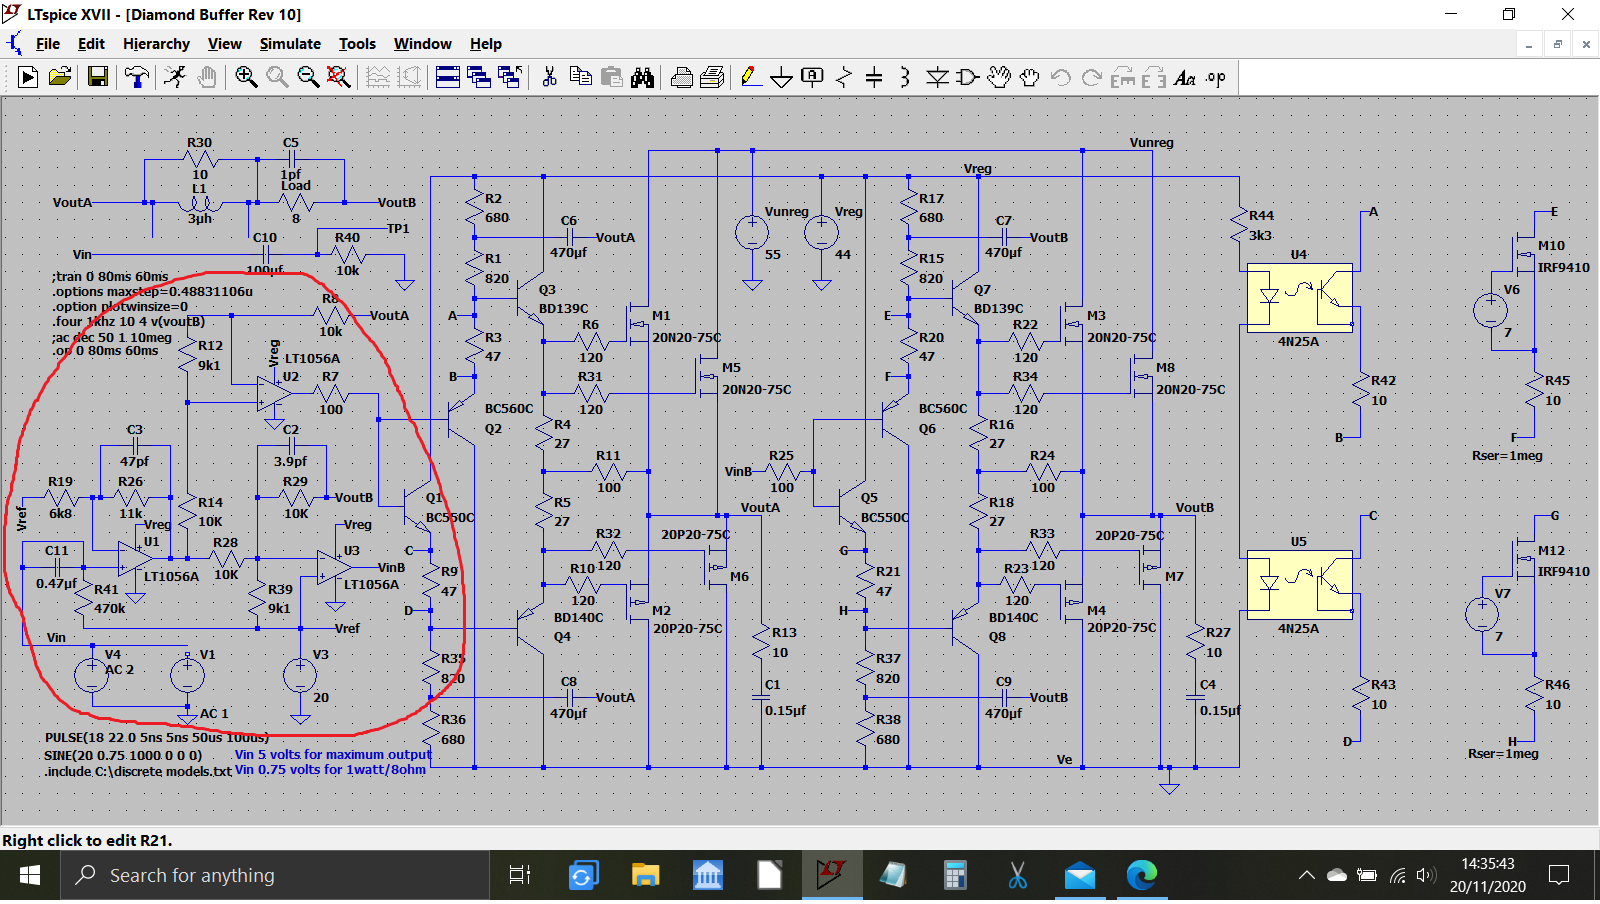Viewport: 1600px width, 904px height.
Task: Click 'Vin 5 volts for maximum output' comment
Action: 333,755
